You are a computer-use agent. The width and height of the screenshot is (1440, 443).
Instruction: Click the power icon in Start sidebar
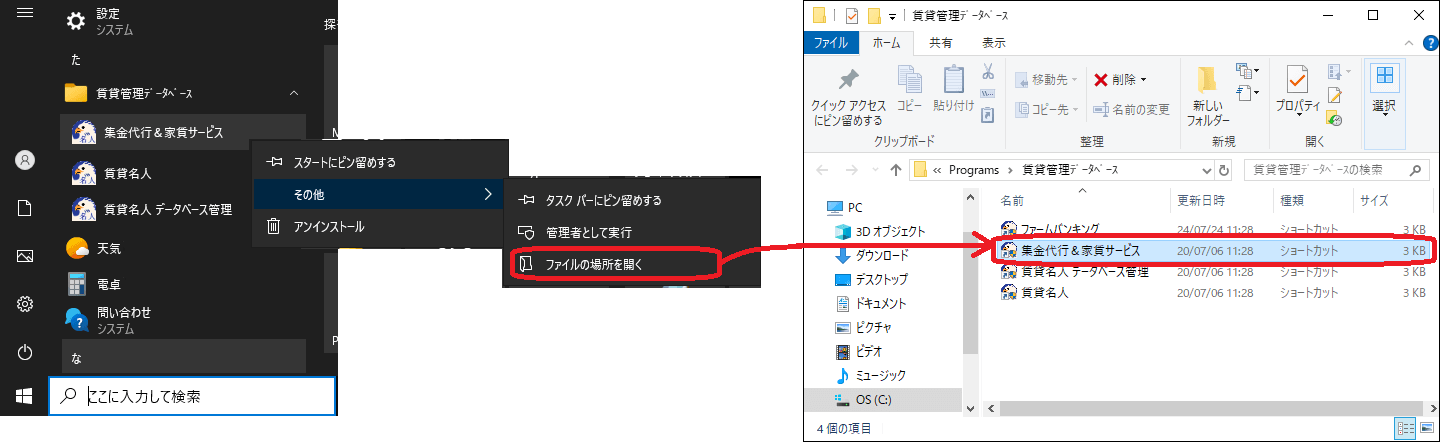tap(25, 352)
